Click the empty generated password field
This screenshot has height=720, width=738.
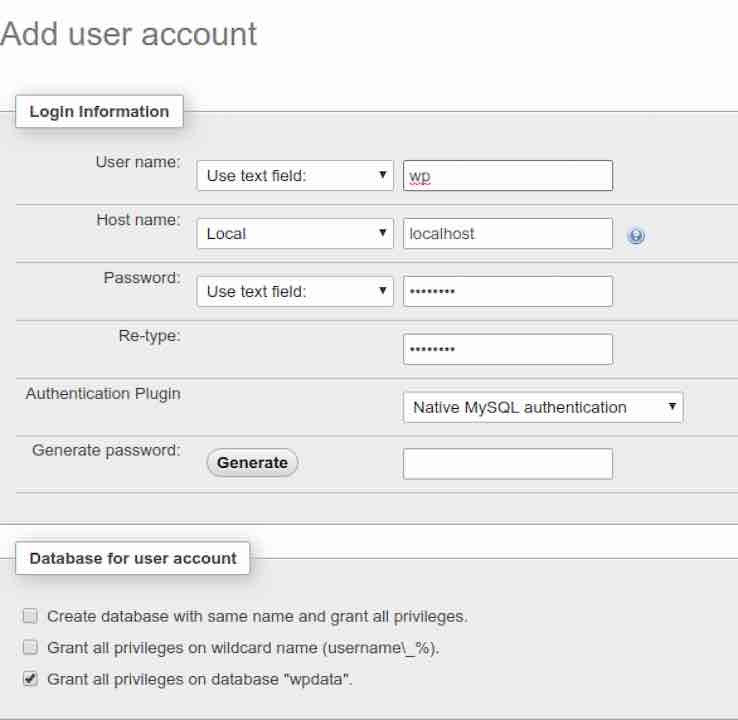507,464
